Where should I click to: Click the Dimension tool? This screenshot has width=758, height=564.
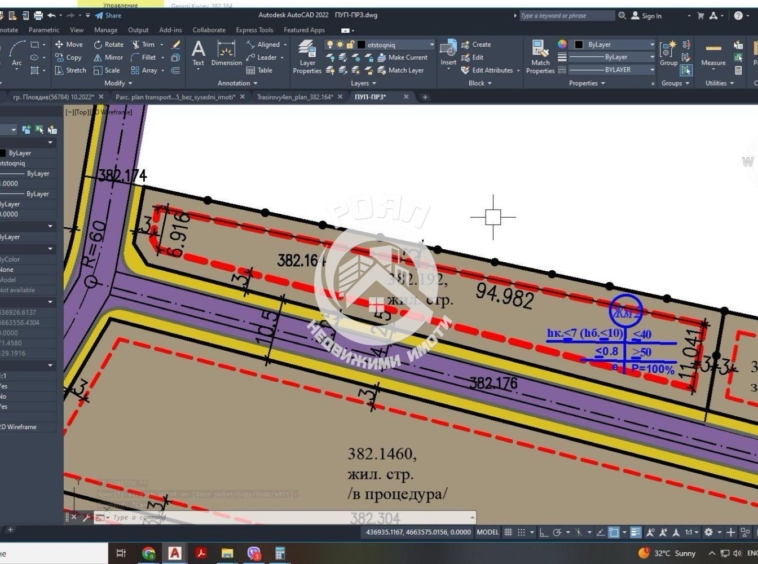(x=226, y=53)
